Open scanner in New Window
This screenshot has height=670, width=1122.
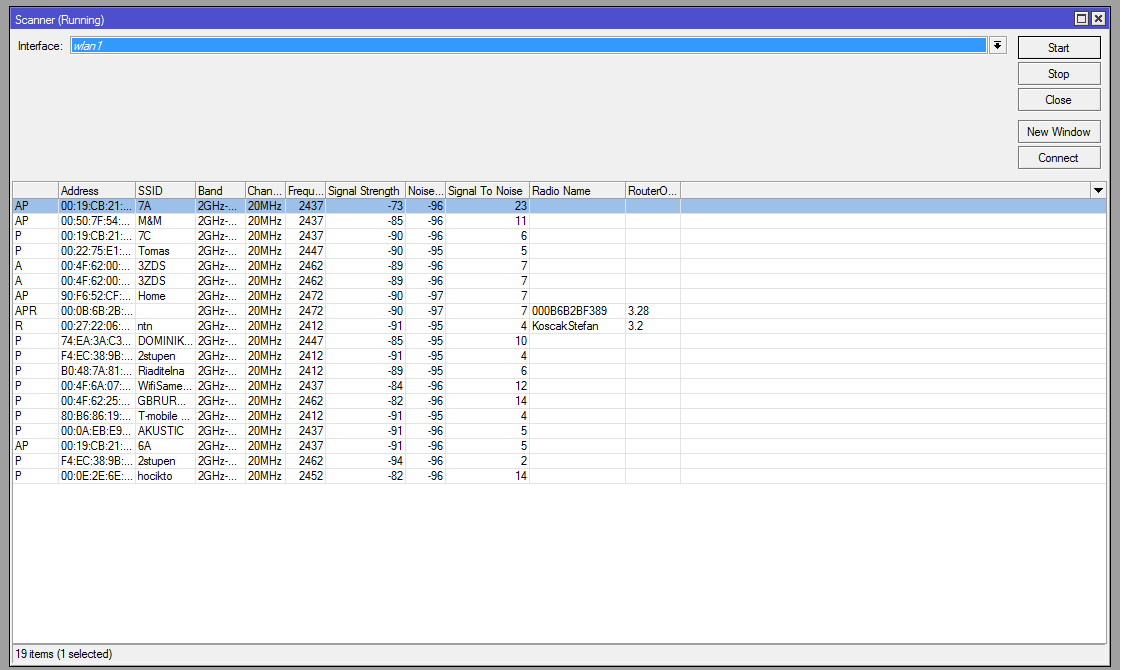(x=1058, y=132)
